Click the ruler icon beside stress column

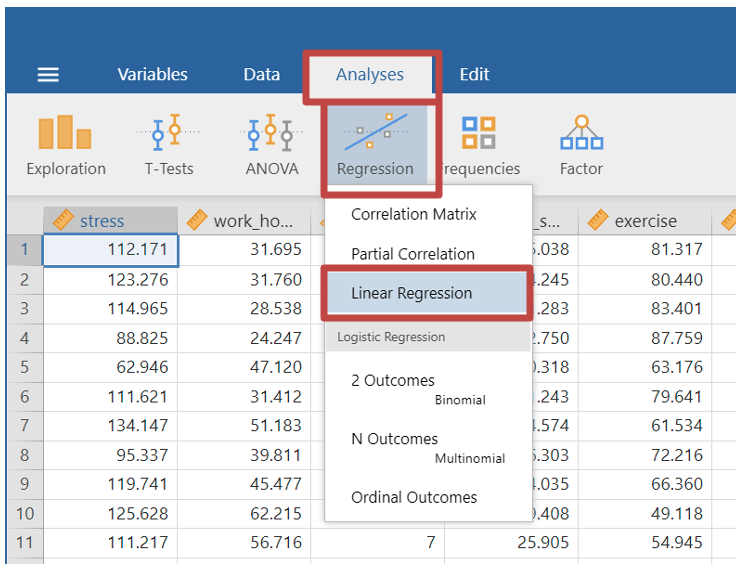pos(63,221)
